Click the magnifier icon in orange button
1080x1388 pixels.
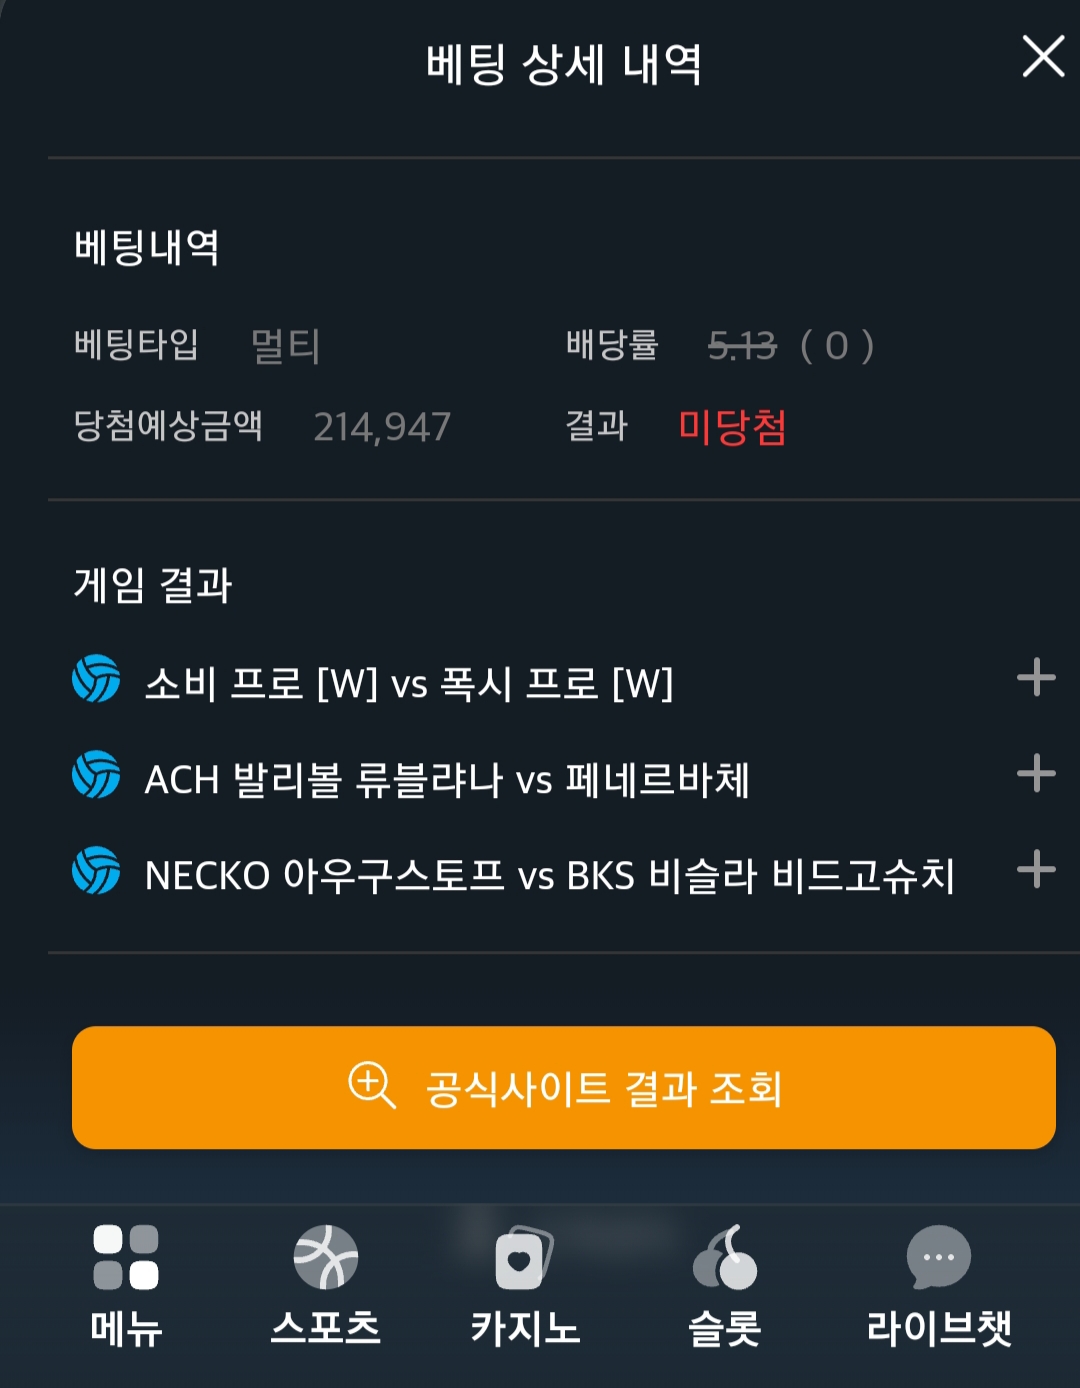[x=371, y=1085]
